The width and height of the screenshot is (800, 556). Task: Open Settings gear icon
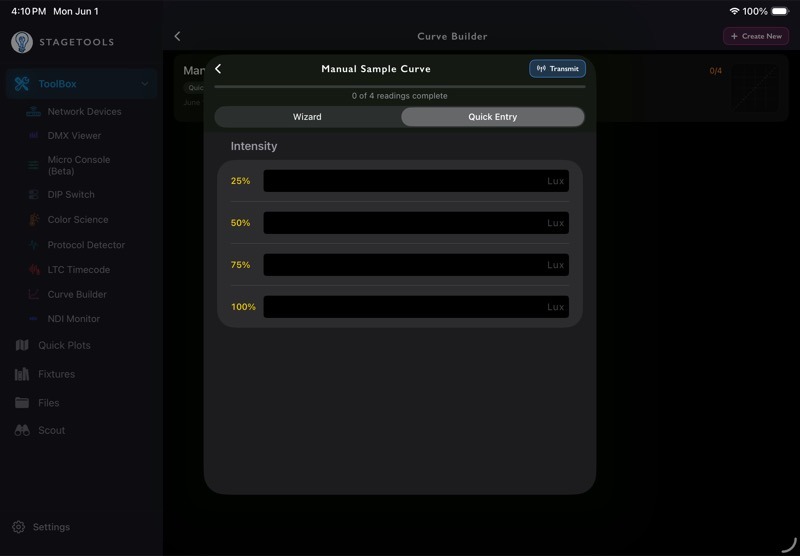18,527
